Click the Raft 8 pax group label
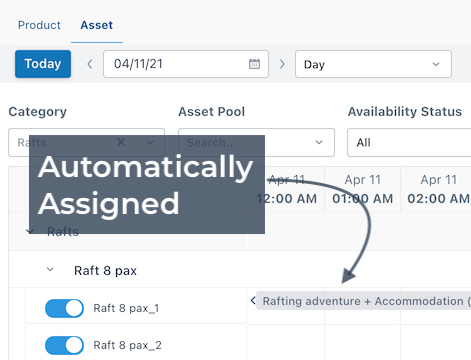471x360 pixels. (x=105, y=271)
